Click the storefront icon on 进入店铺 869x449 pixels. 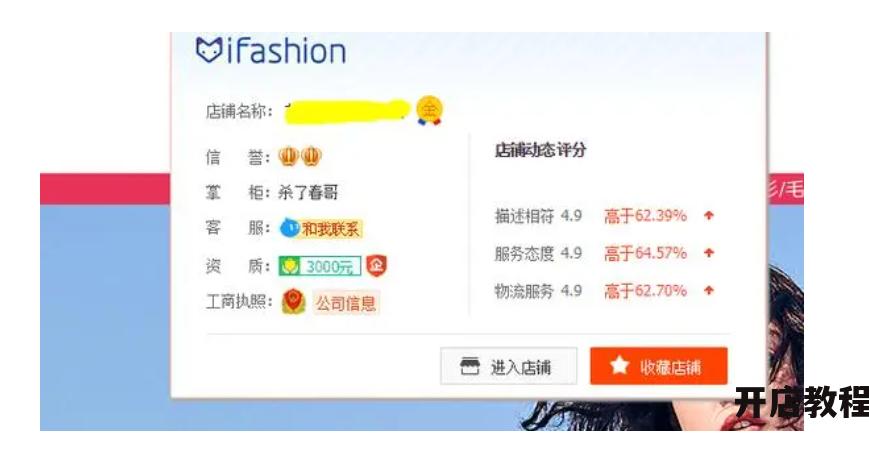[x=470, y=366]
